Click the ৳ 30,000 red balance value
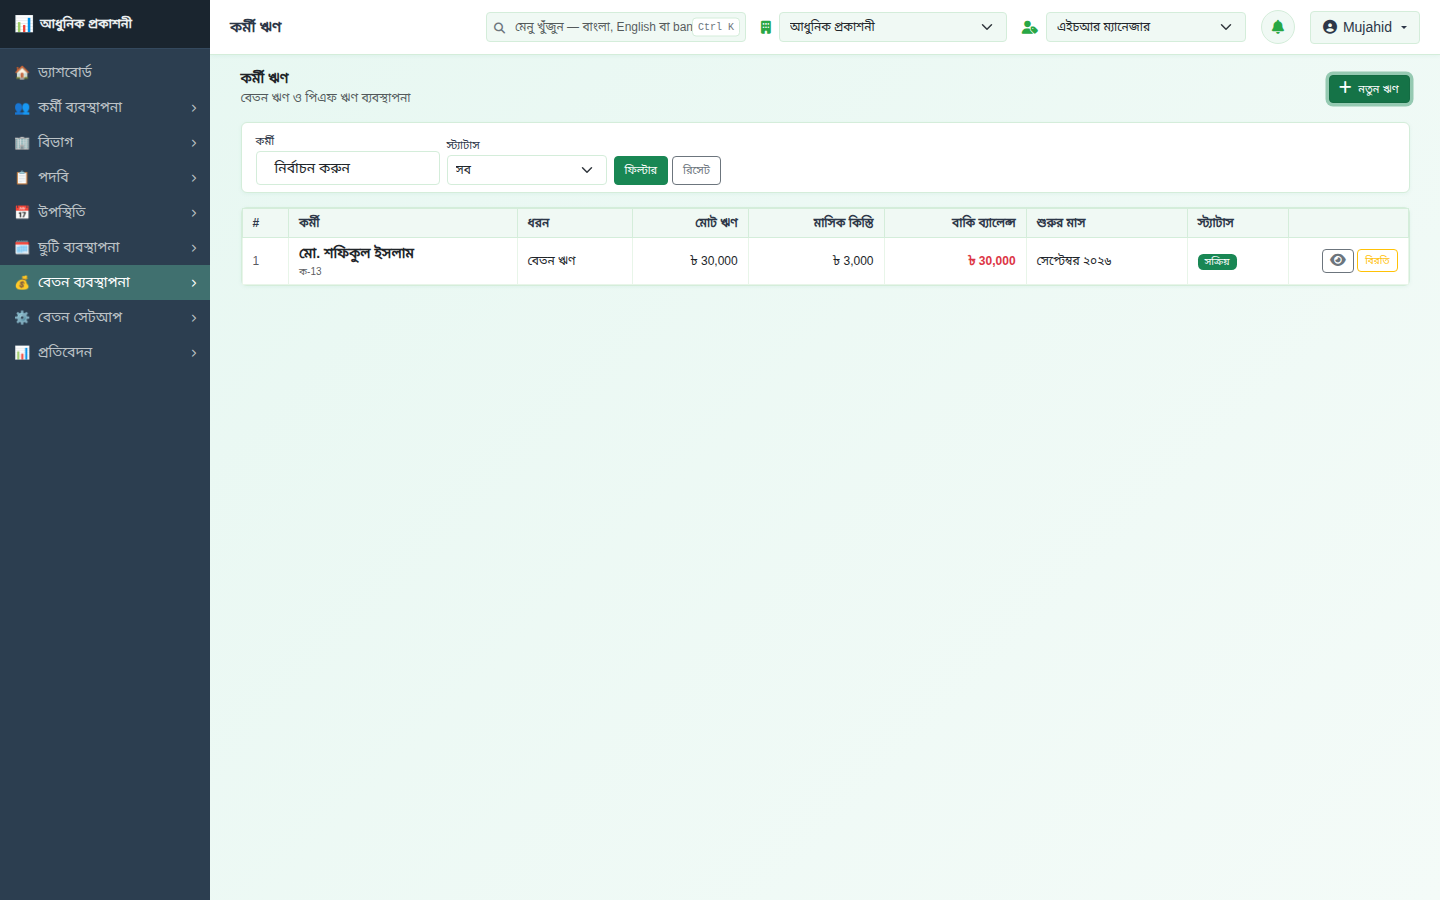 tap(991, 261)
